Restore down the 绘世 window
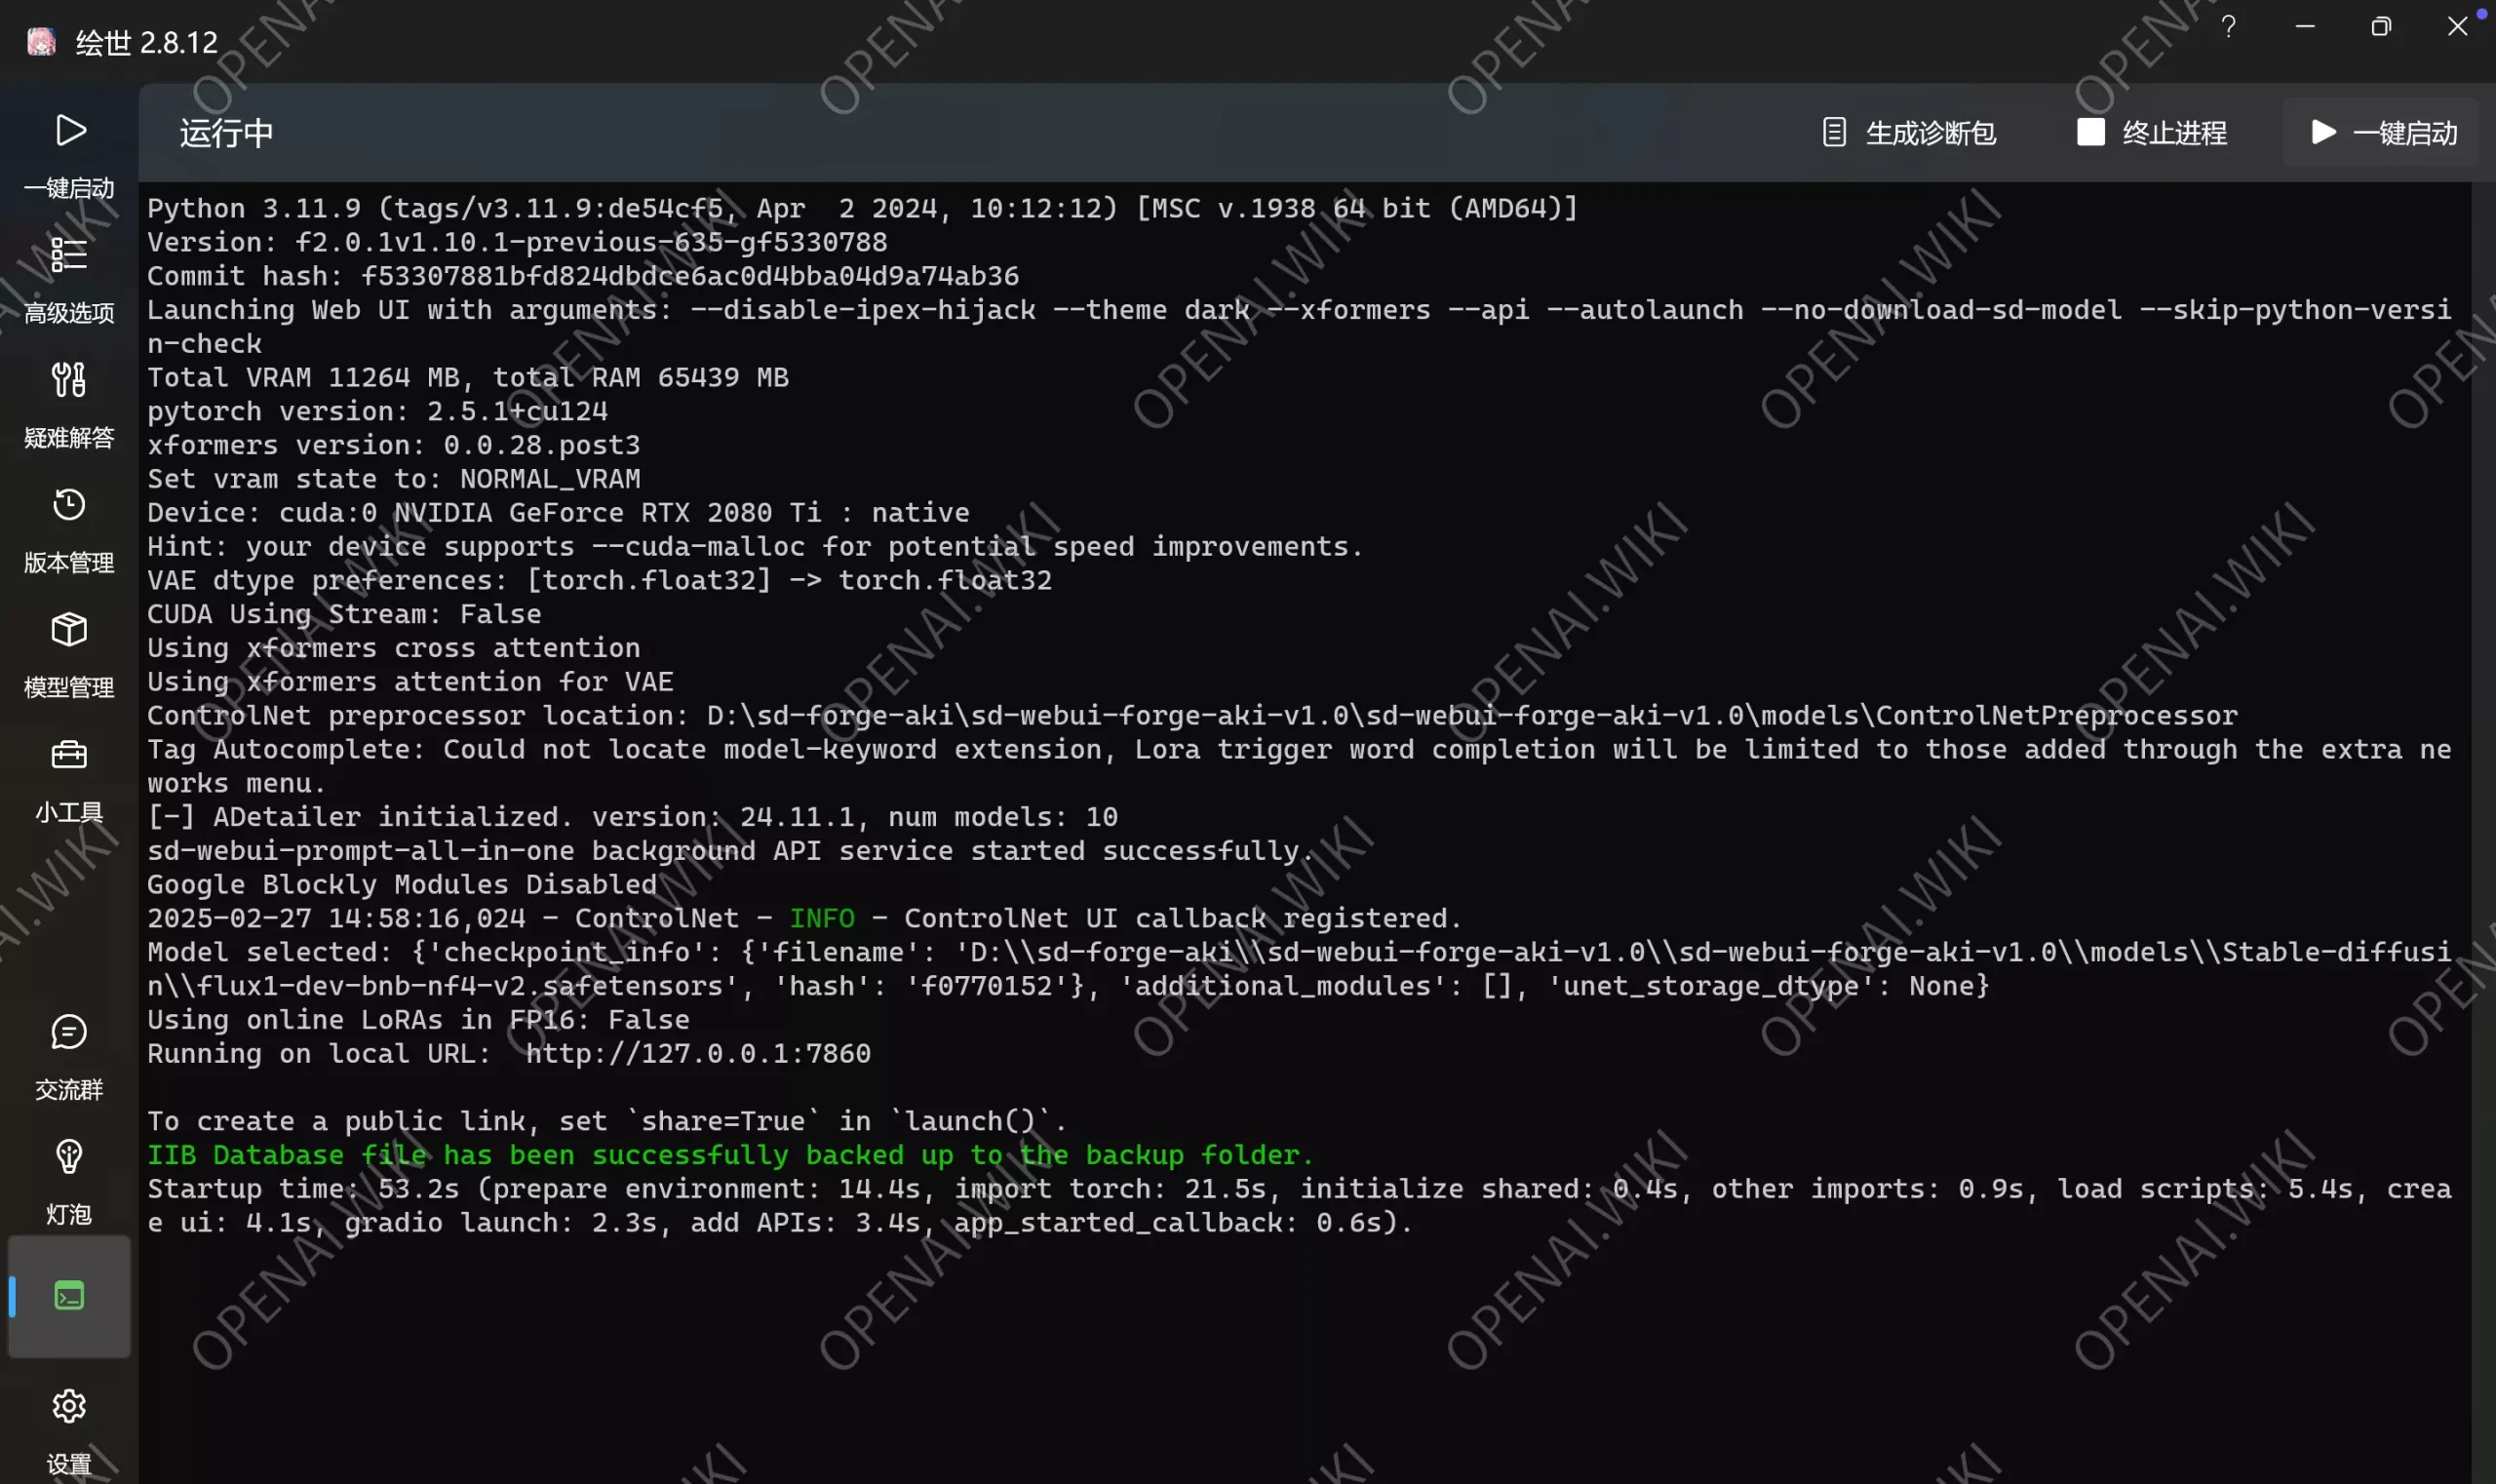Image resolution: width=2496 pixels, height=1484 pixels. coord(2380,27)
